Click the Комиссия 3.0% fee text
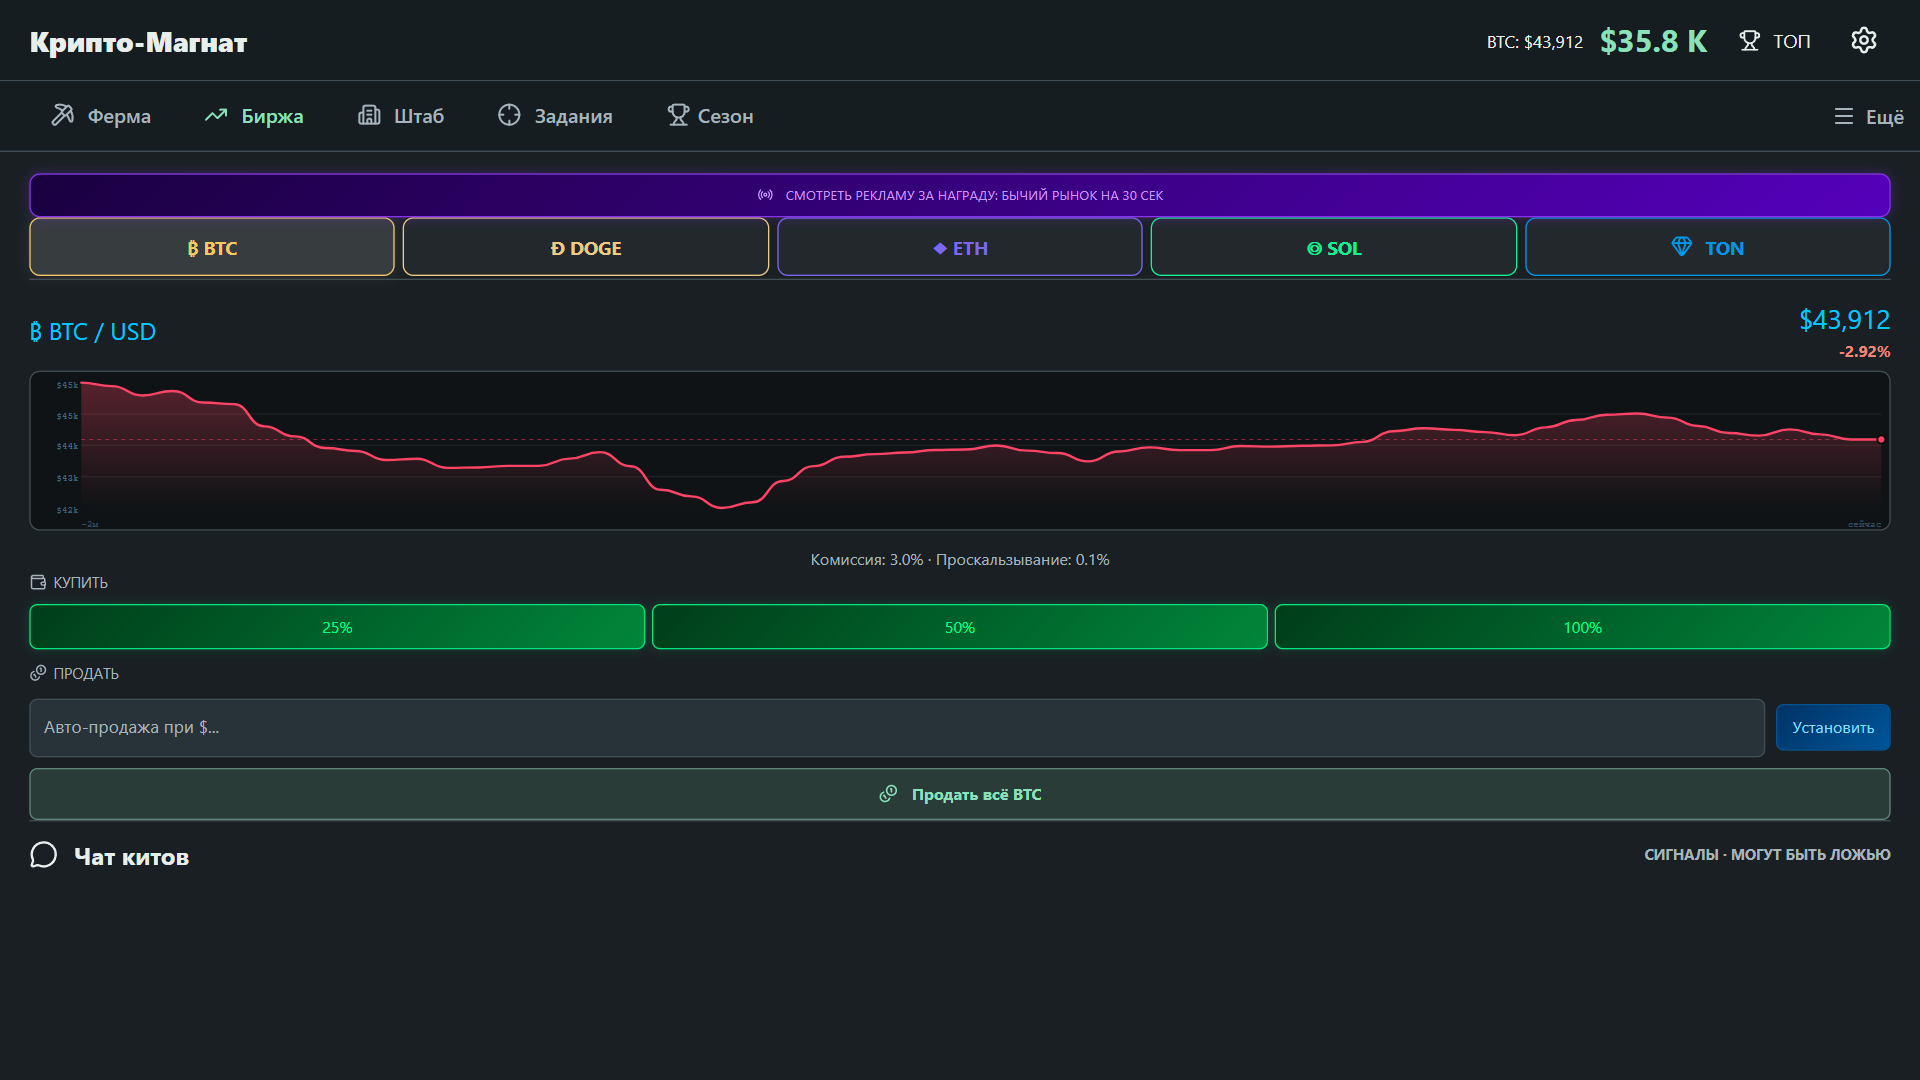The width and height of the screenshot is (1920, 1080). pyautogui.click(x=867, y=560)
